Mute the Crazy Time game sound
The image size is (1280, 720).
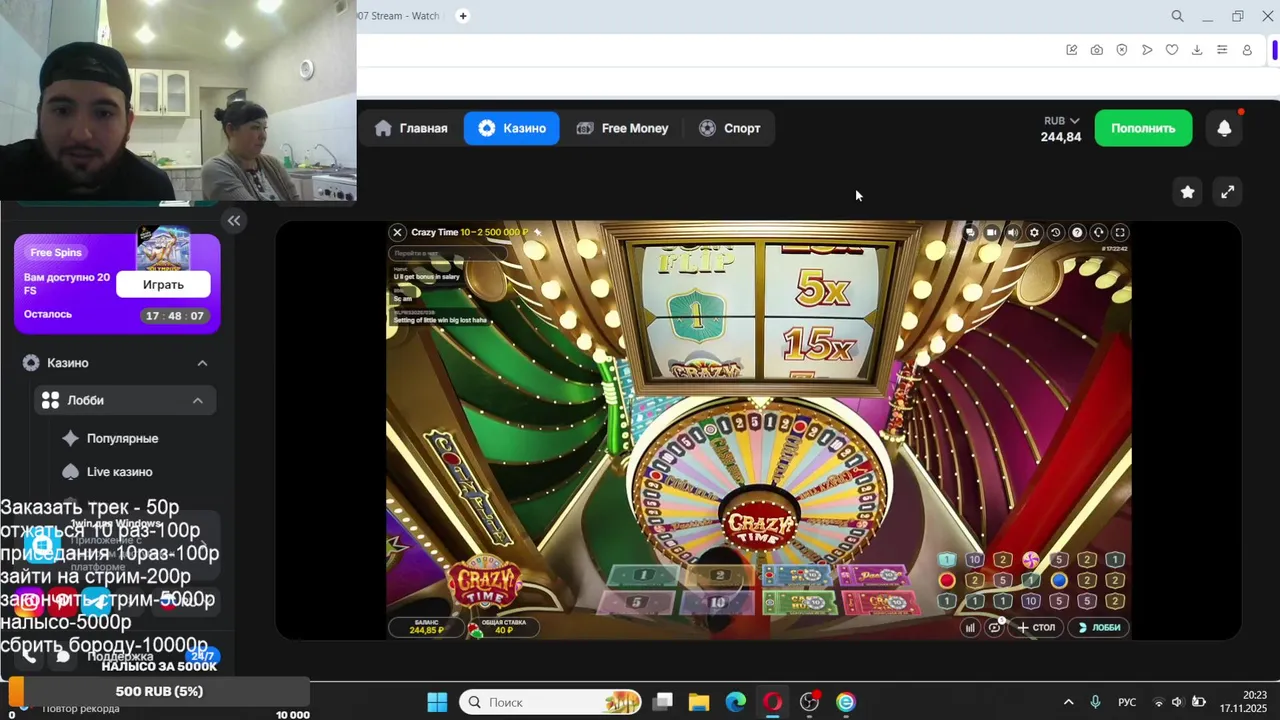(1012, 232)
